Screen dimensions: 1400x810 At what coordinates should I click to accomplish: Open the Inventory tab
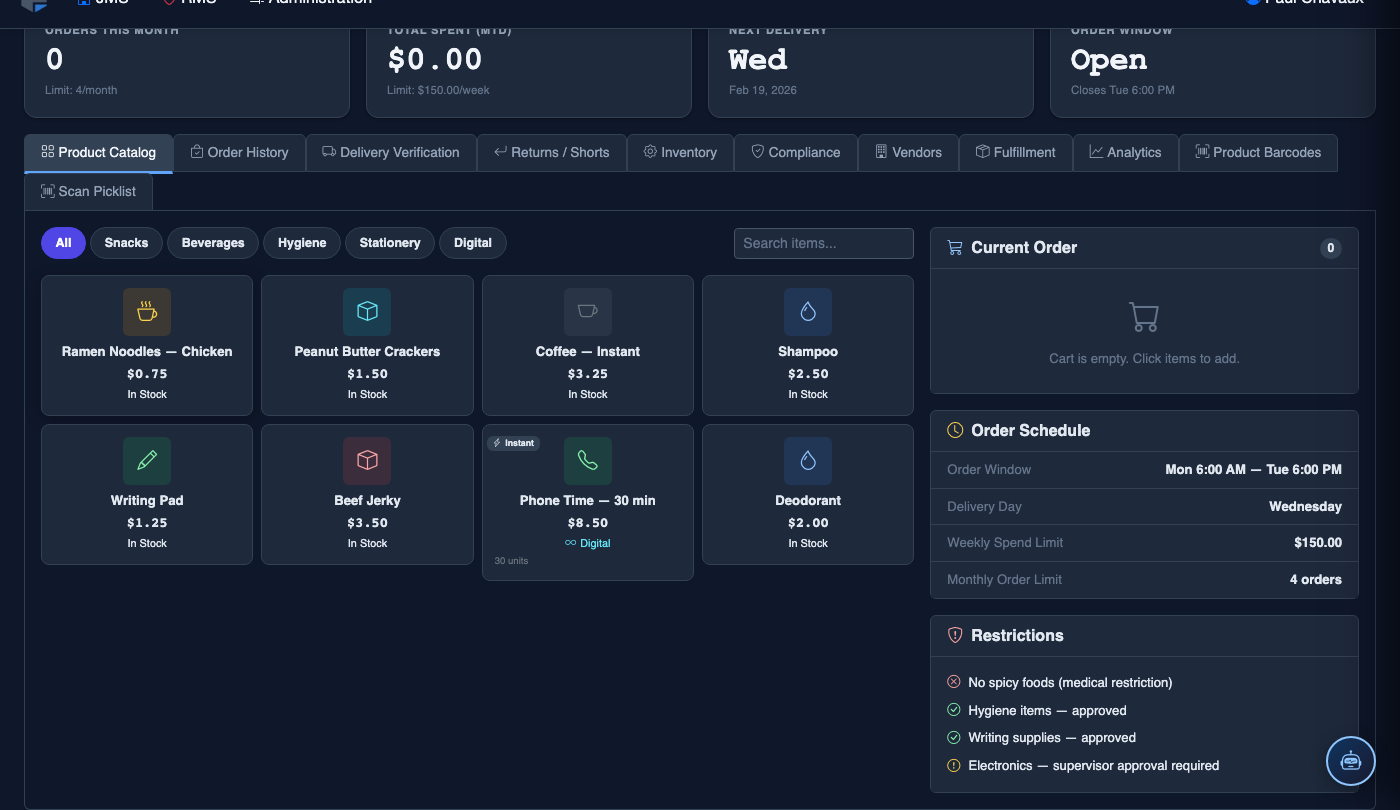tap(680, 153)
